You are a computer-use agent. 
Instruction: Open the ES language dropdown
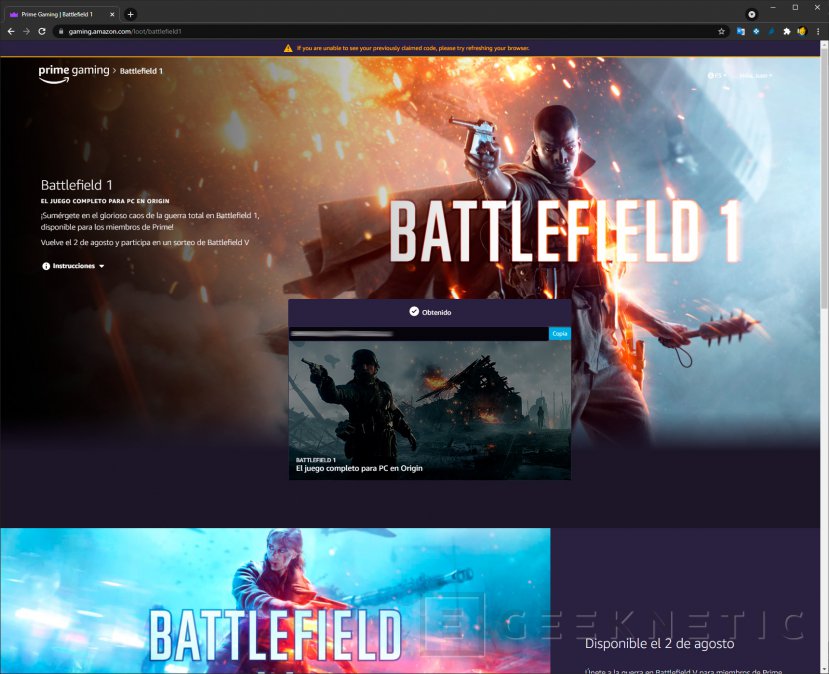(717, 76)
